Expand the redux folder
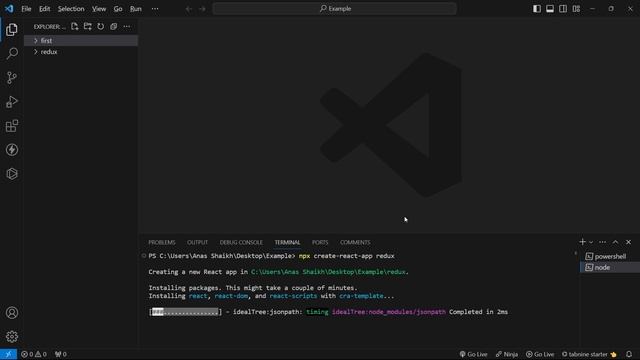Viewport: 640px width, 360px height. pyautogui.click(x=81, y=52)
